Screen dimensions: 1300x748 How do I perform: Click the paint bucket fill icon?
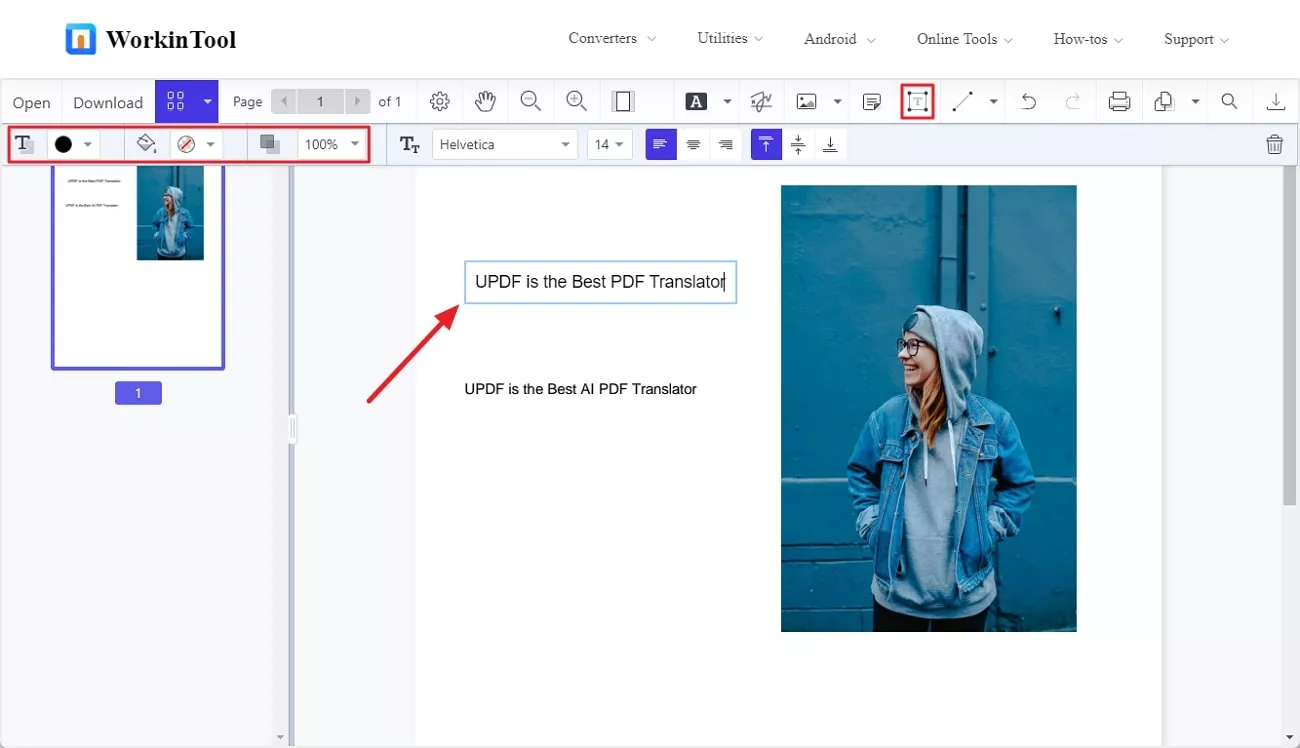(147, 144)
